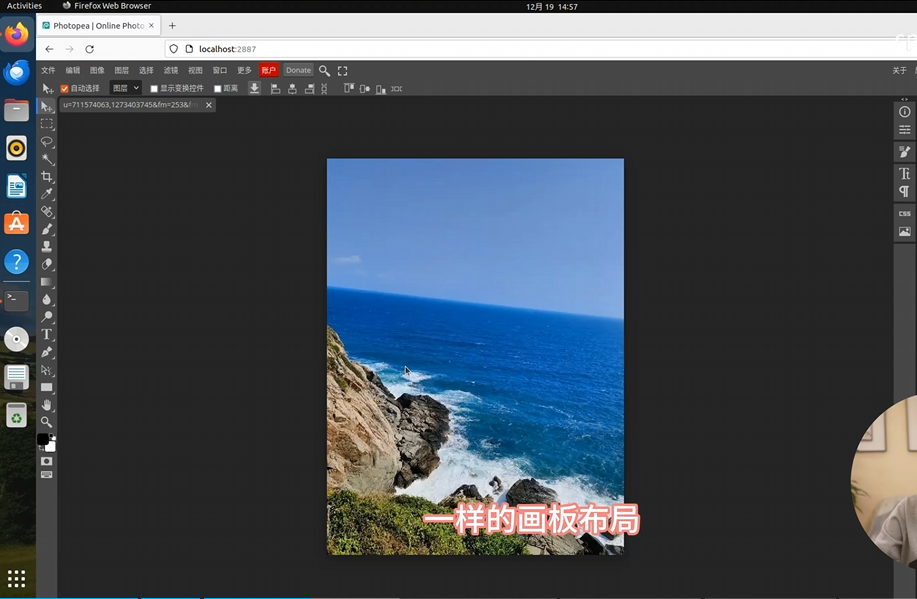Toggle fullscreen mode icon
The width and height of the screenshot is (917, 599).
[343, 71]
